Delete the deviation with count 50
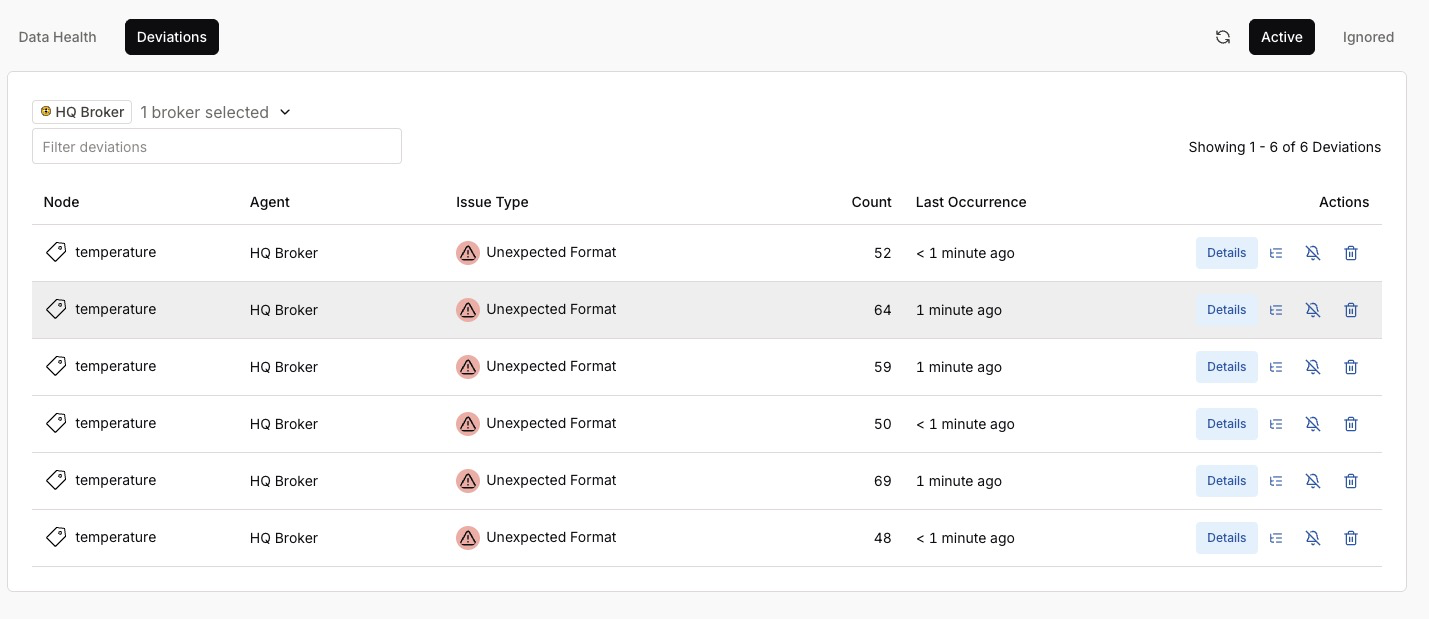 point(1351,424)
